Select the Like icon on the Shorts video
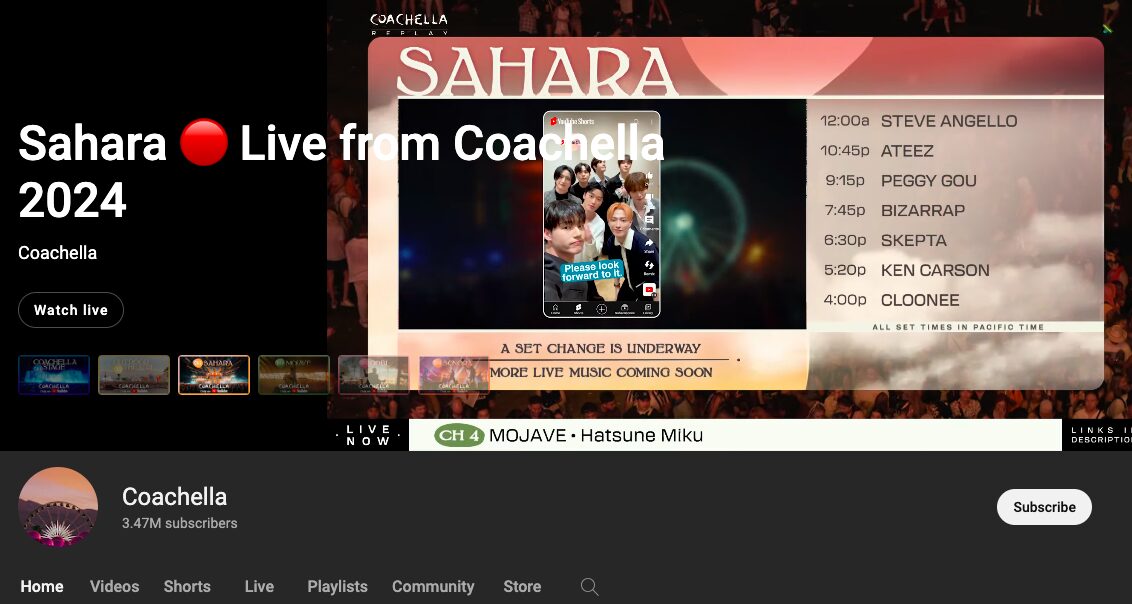Viewport: 1132px width, 604px height. click(x=650, y=176)
